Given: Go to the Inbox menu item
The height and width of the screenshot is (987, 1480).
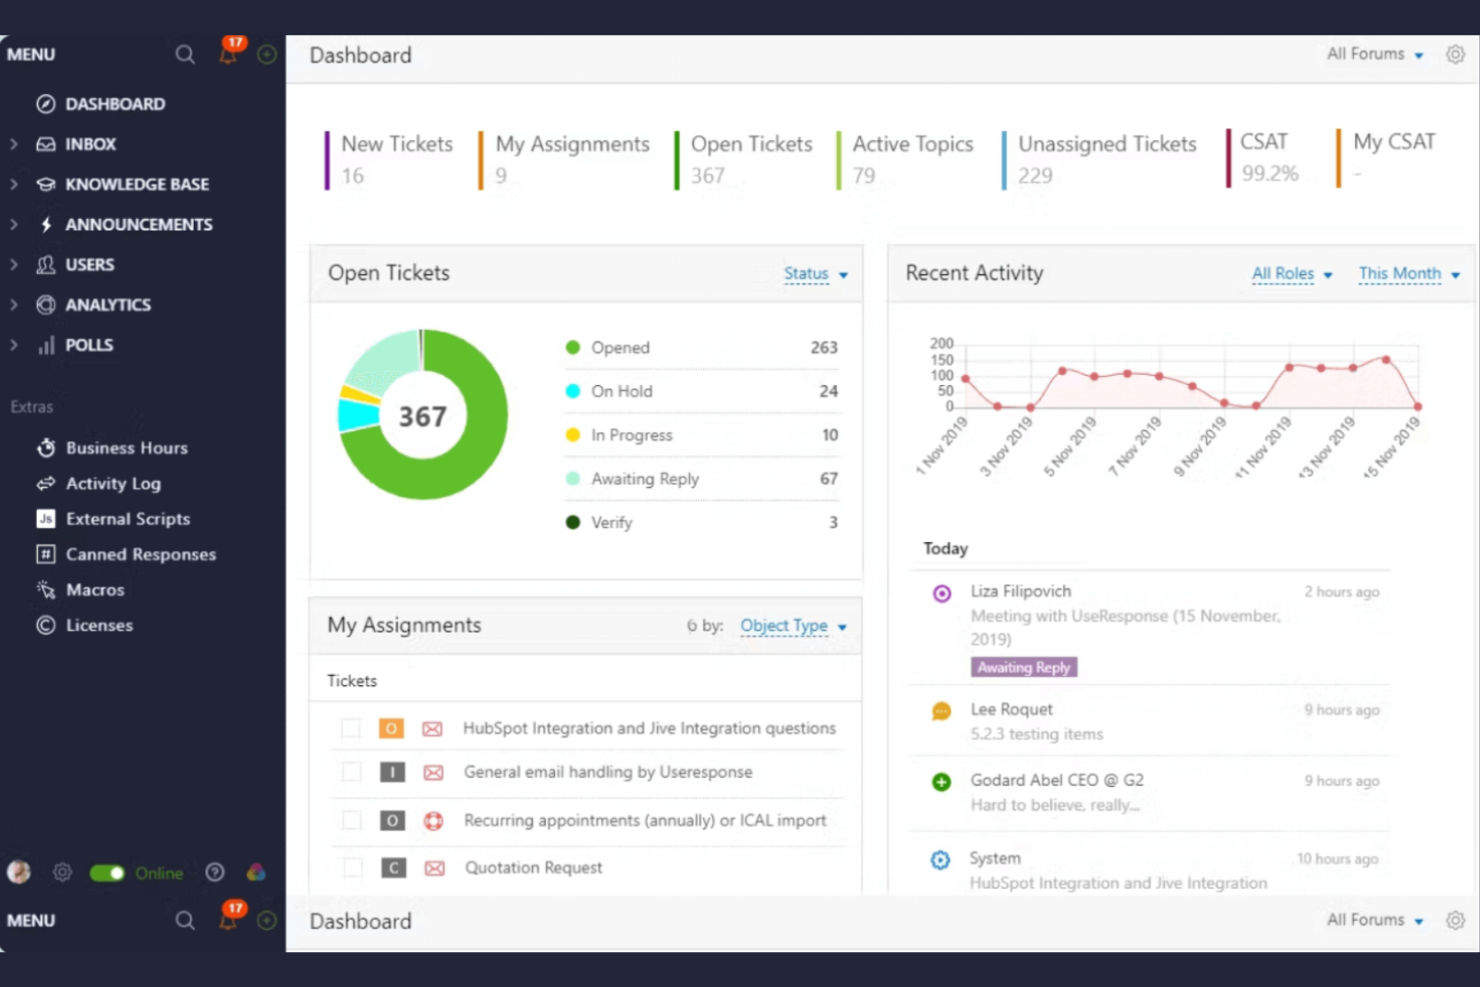Looking at the screenshot, I should (x=90, y=143).
